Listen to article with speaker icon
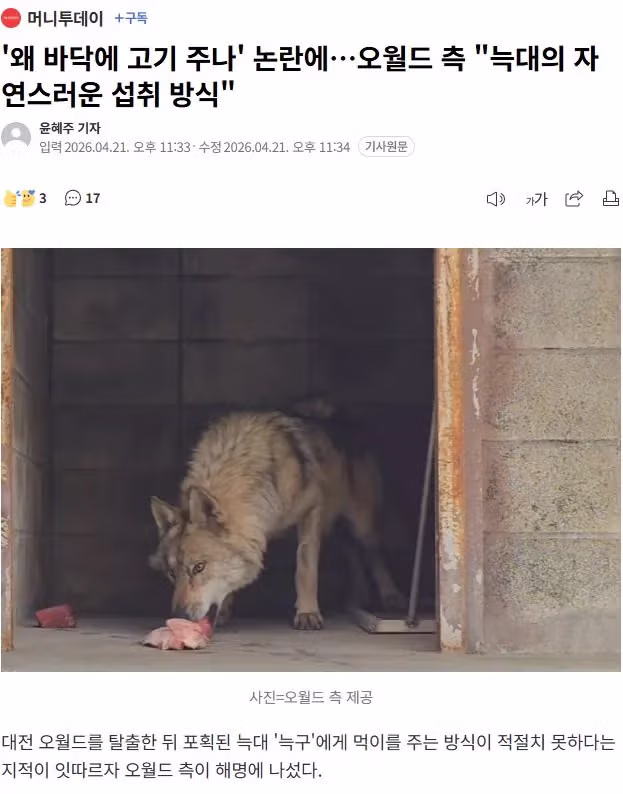 [x=496, y=199]
